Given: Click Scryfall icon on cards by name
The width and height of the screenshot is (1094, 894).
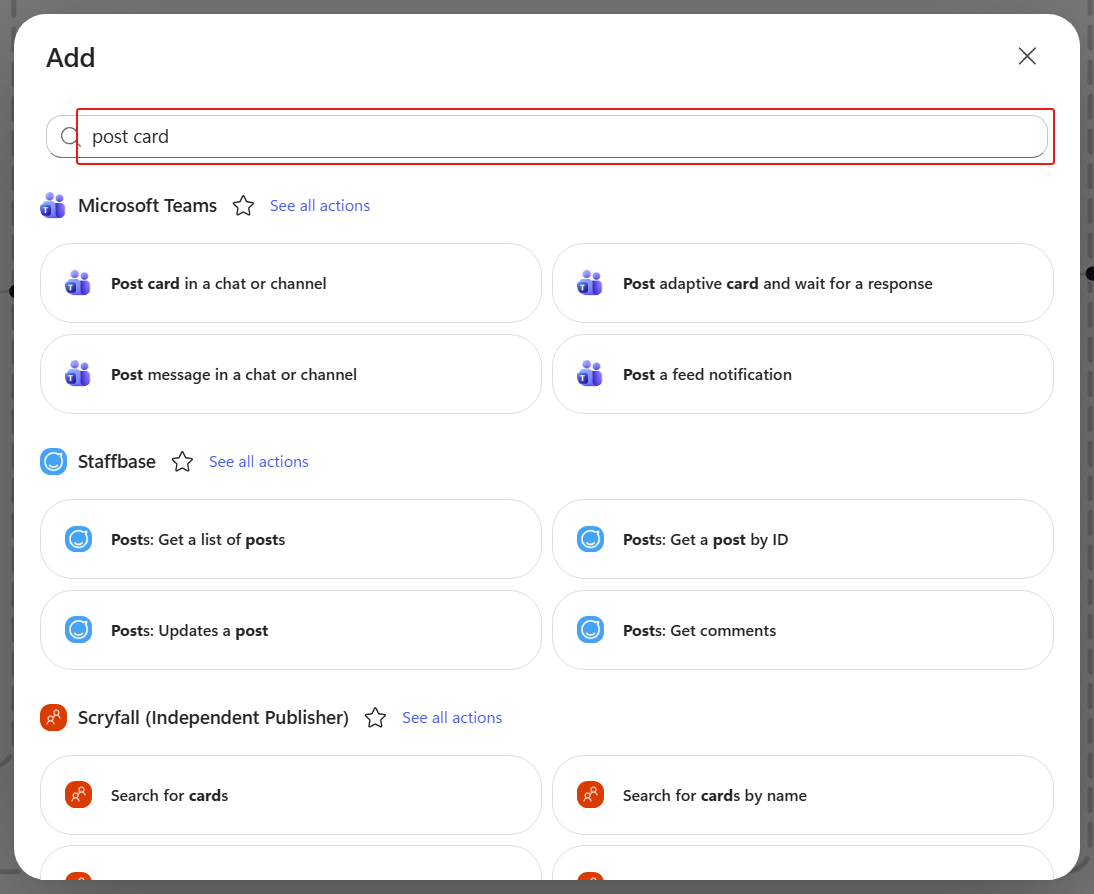Looking at the screenshot, I should pyautogui.click(x=590, y=796).
